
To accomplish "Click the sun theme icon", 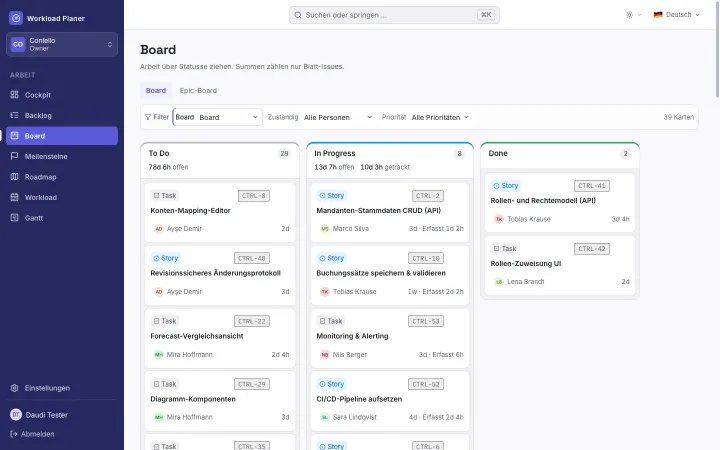I will click(629, 15).
